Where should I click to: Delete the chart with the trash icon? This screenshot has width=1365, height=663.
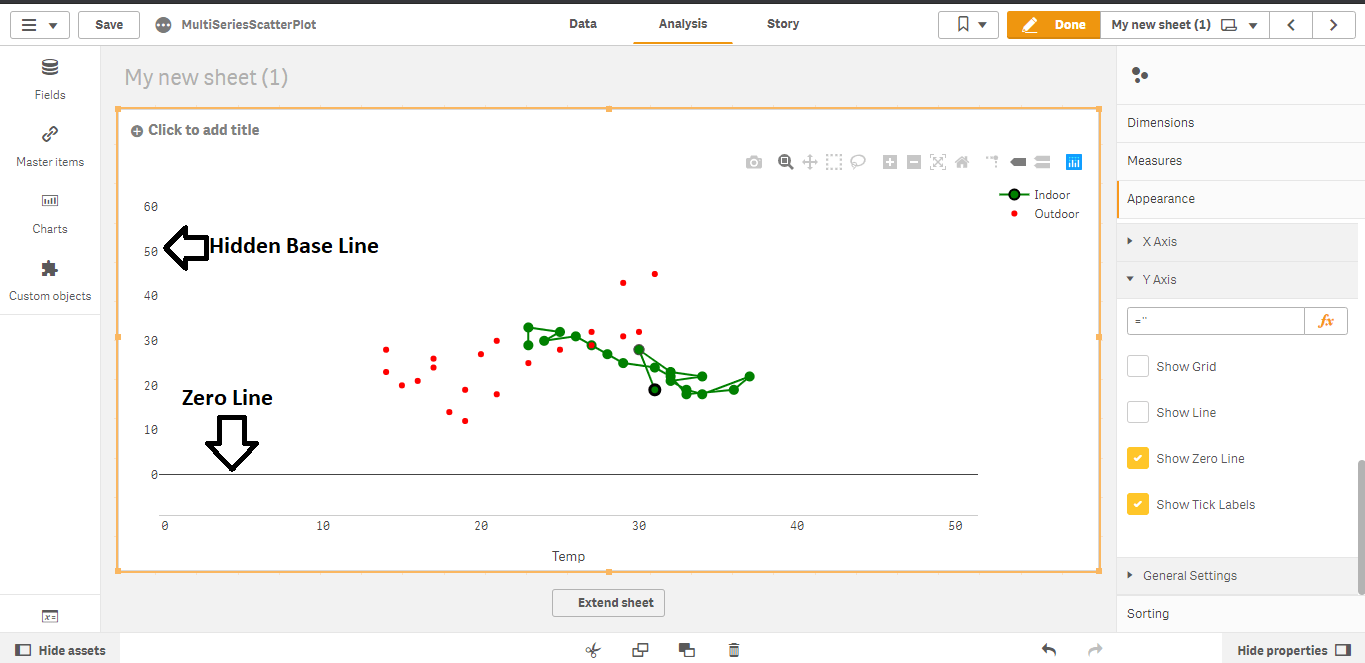pyautogui.click(x=733, y=650)
